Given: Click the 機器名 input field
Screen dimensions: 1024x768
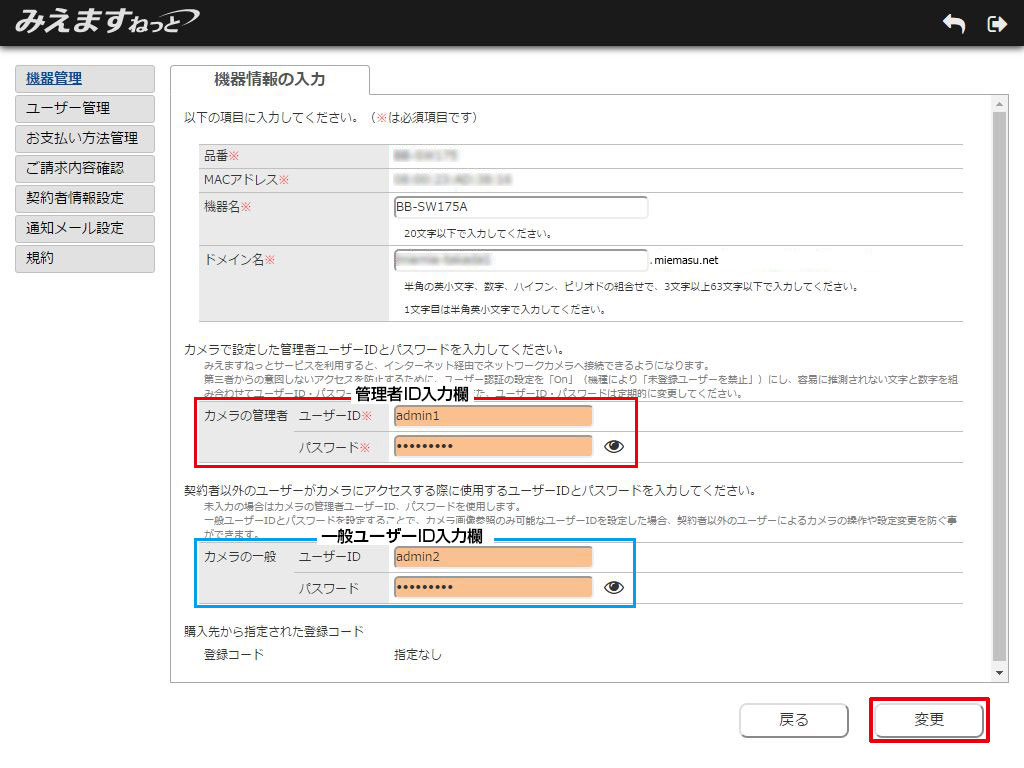Looking at the screenshot, I should tap(521, 207).
